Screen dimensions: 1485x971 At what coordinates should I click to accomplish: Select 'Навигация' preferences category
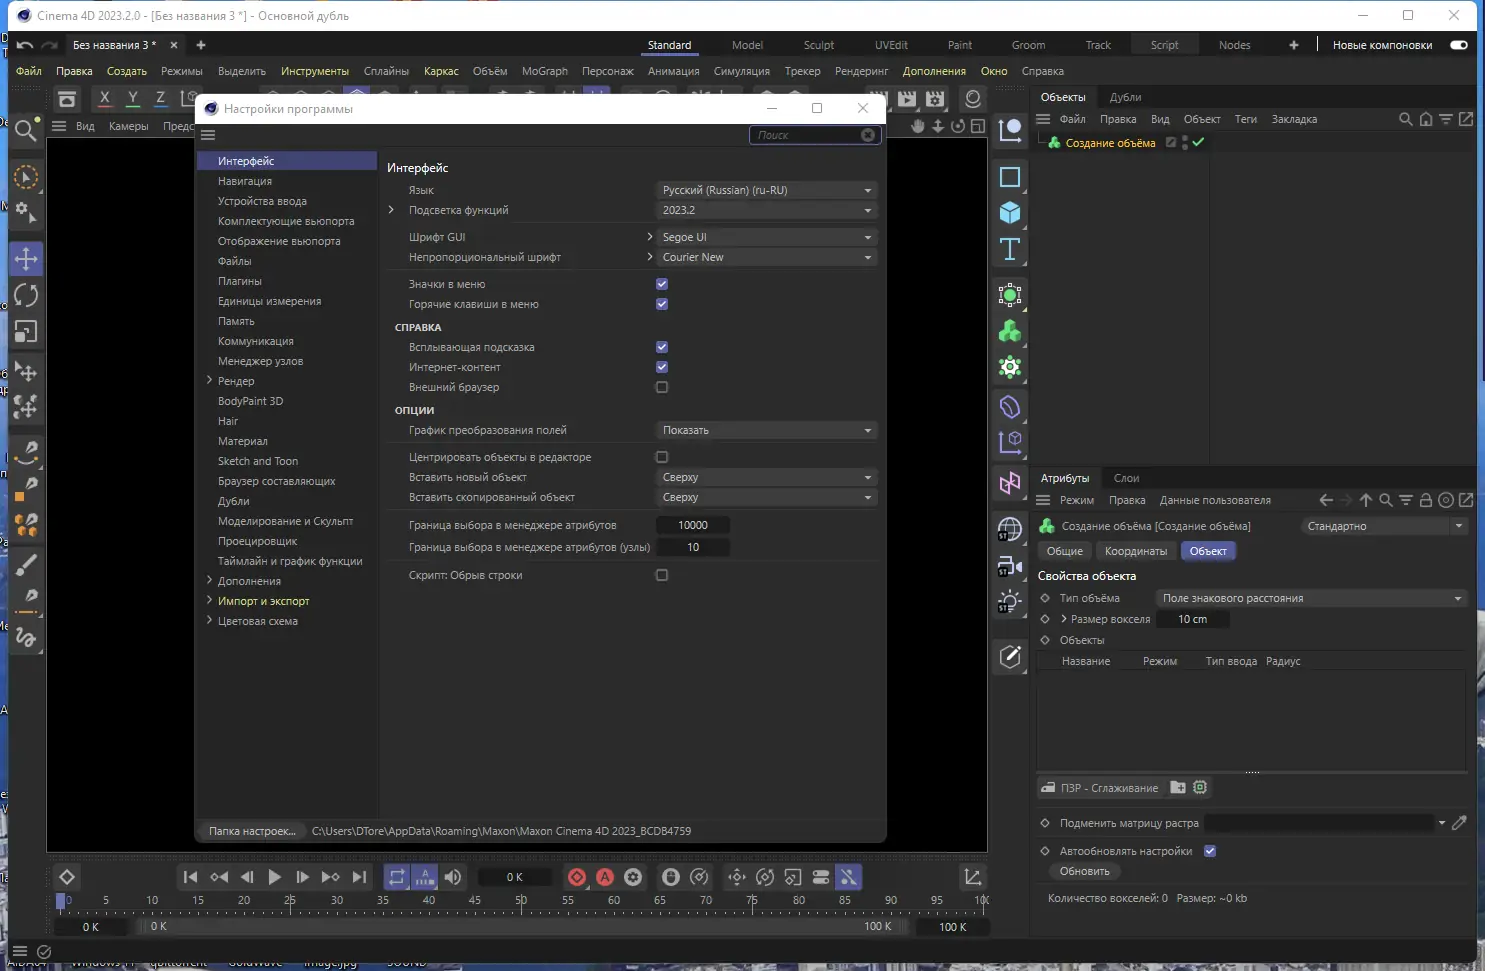(245, 181)
